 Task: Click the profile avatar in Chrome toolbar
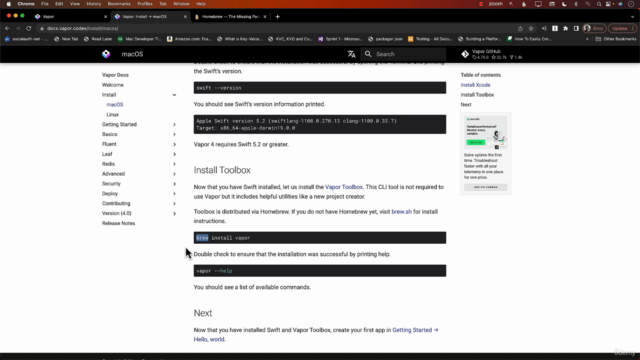tap(587, 28)
